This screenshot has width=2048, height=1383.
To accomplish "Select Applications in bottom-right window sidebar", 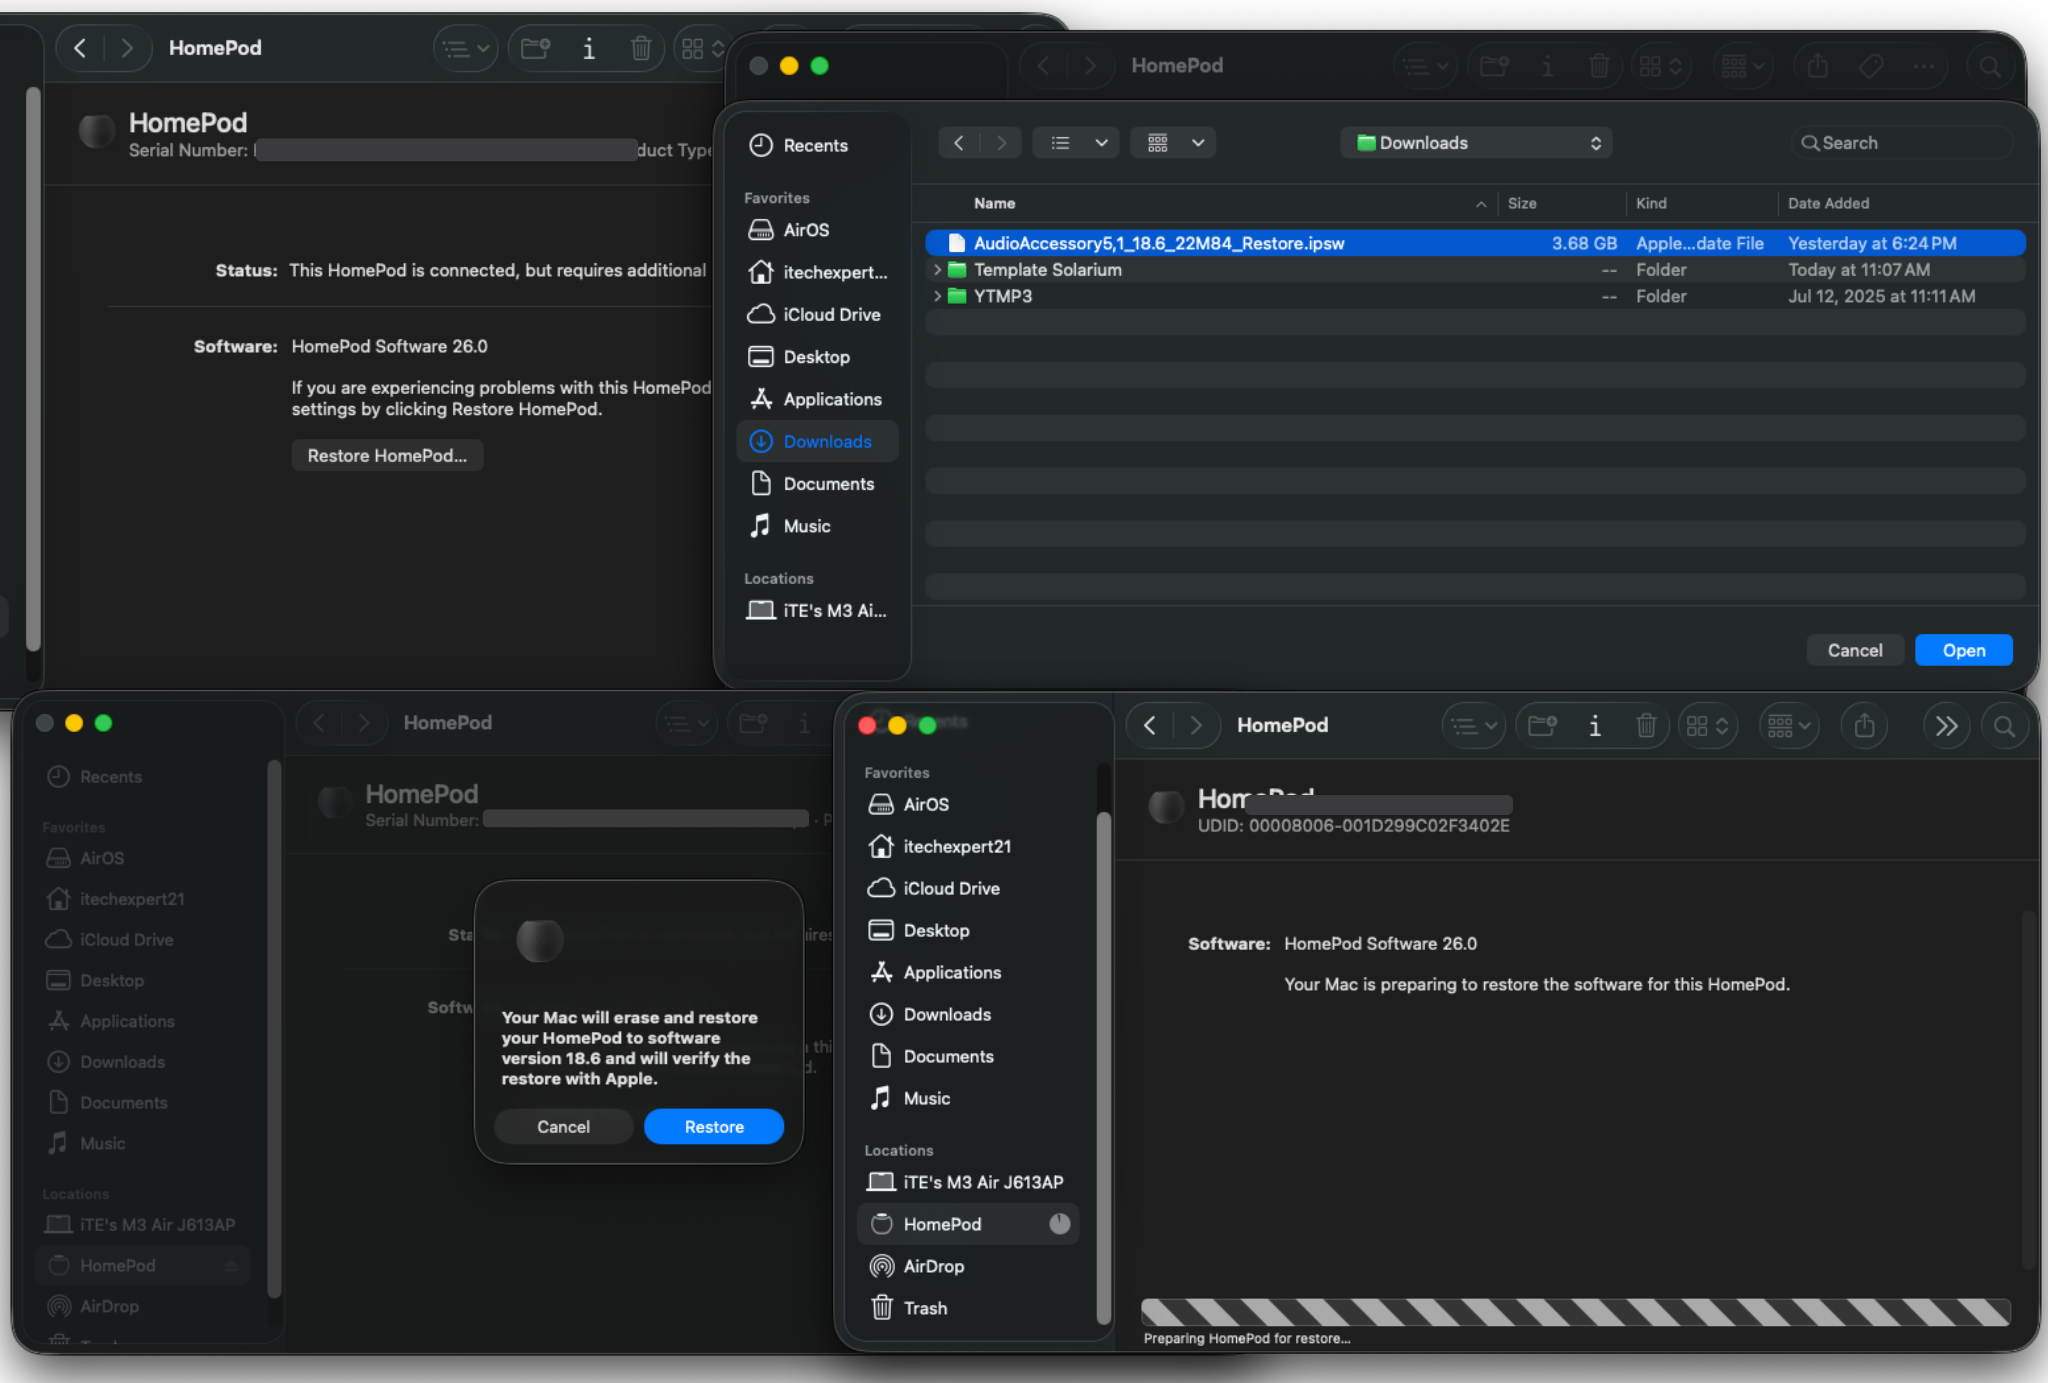I will click(968, 972).
